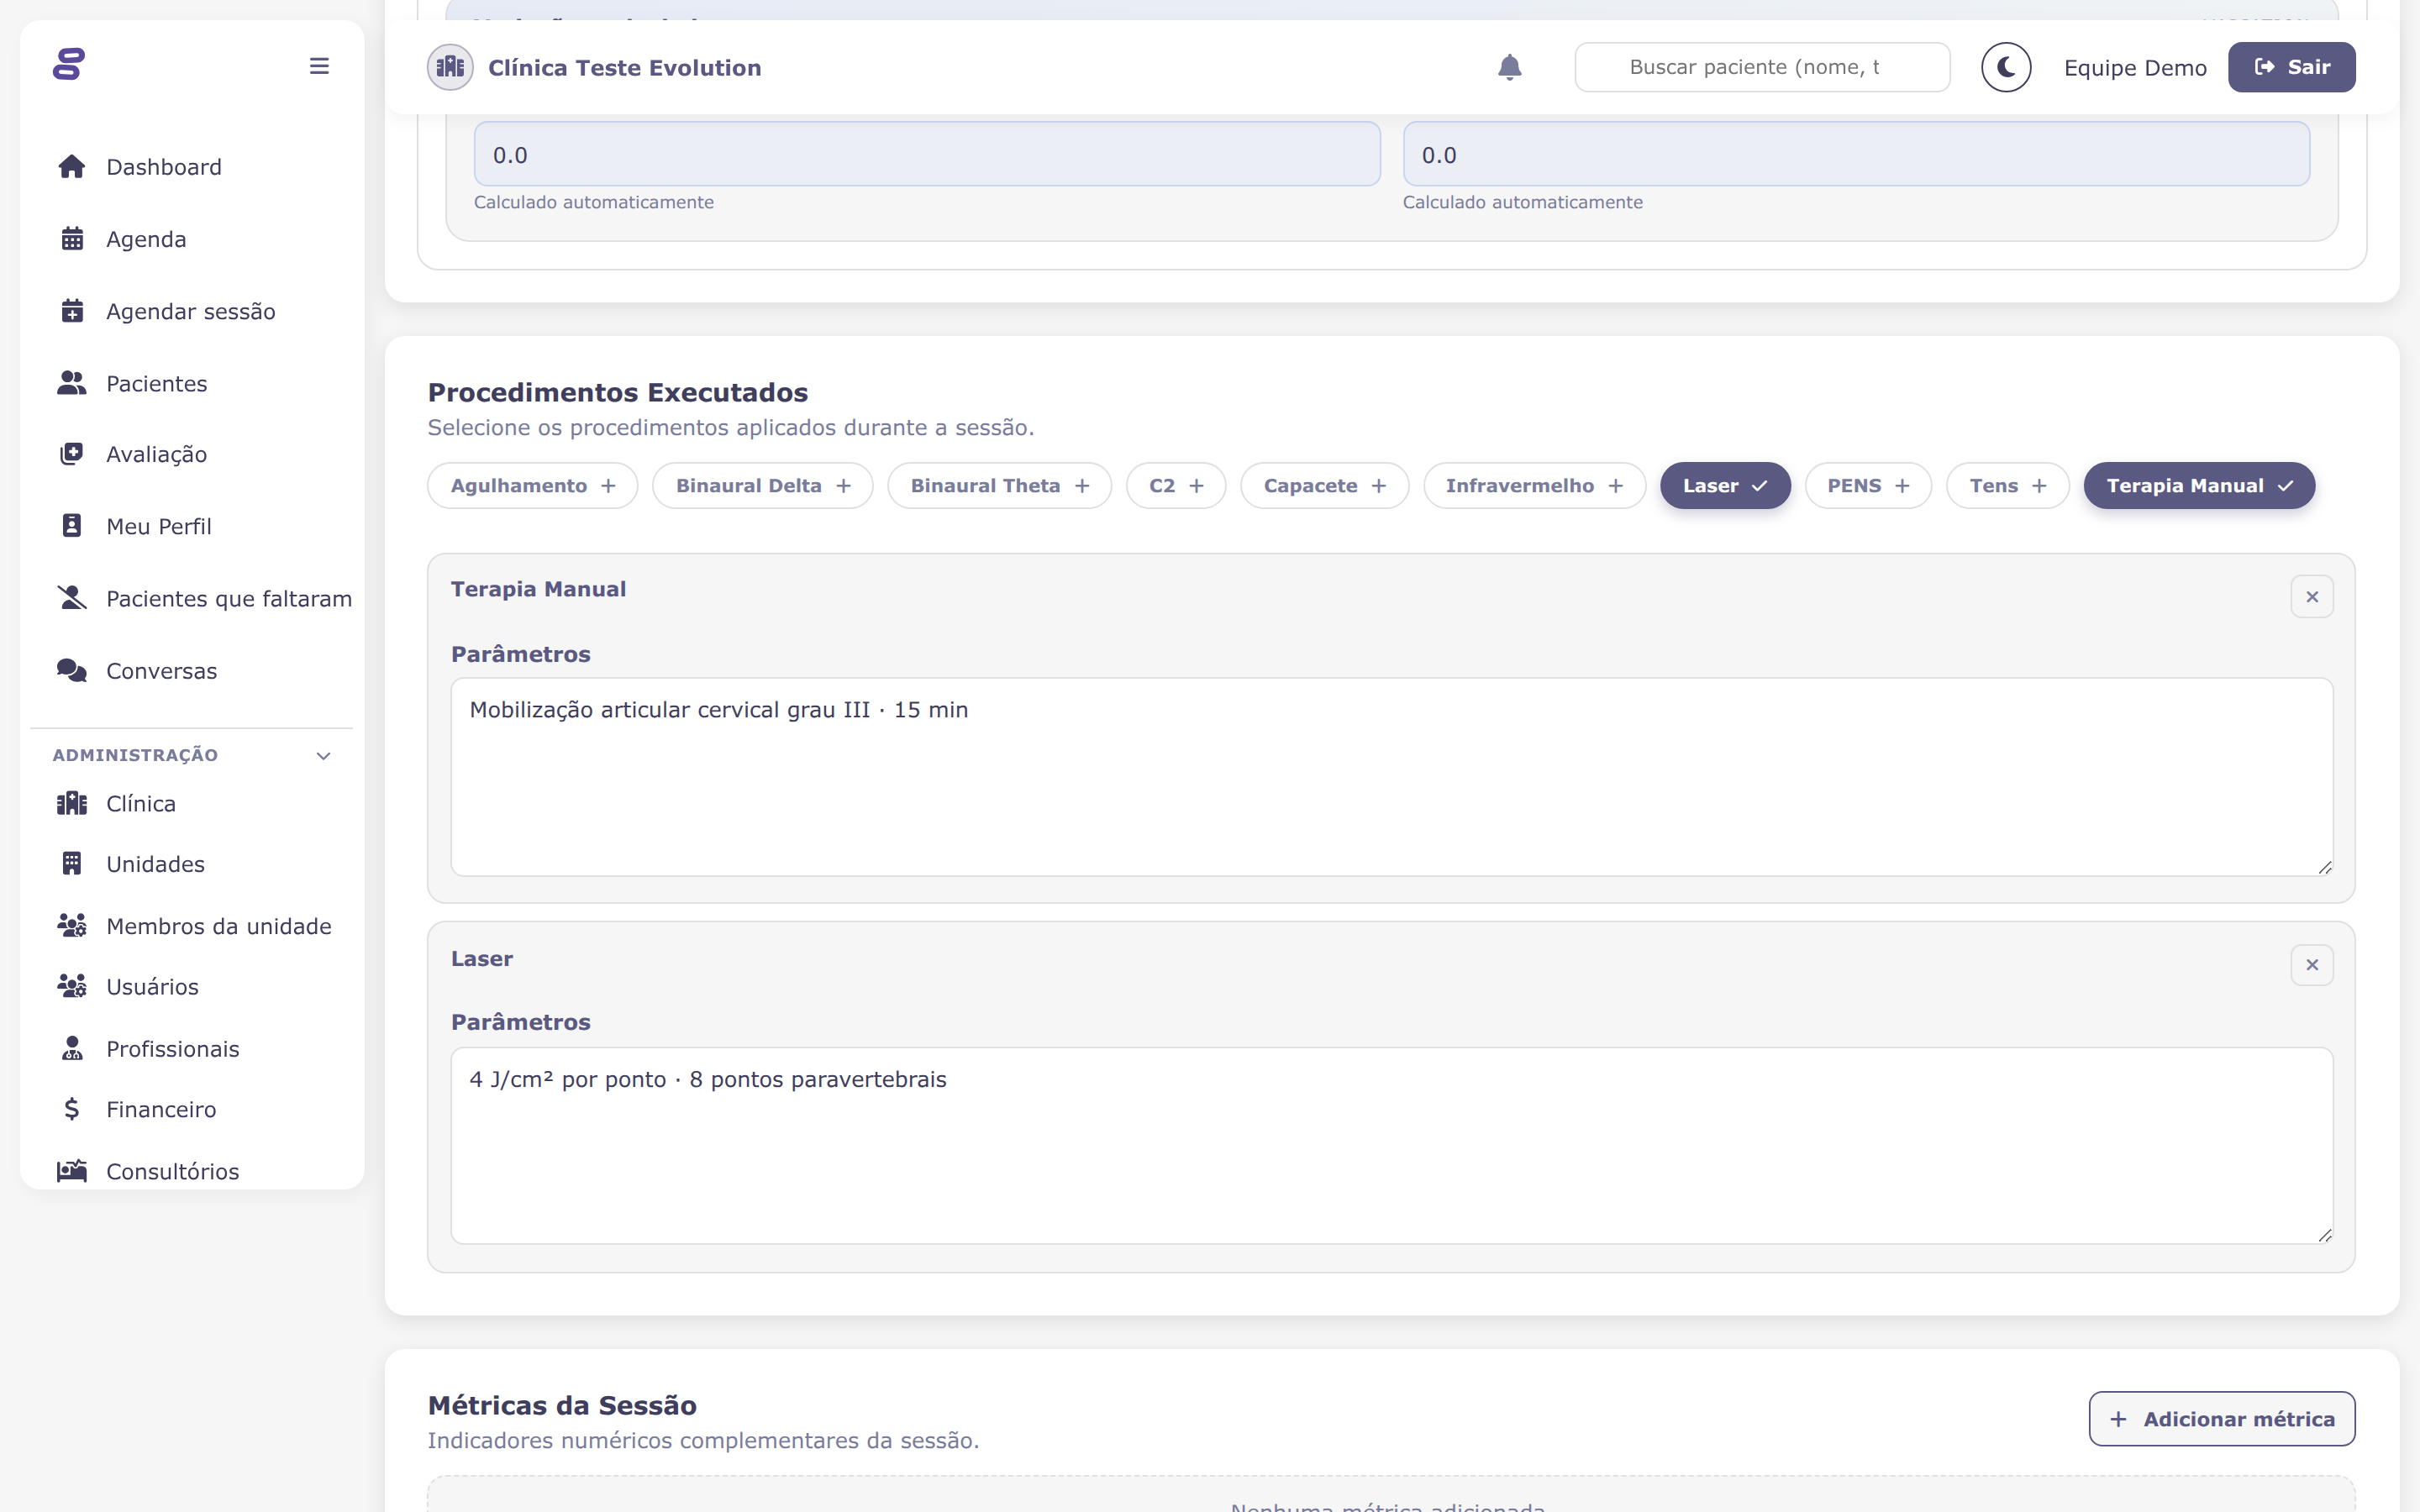This screenshot has width=2420, height=1512.
Task: Click the Dashboard home icon
Action: 72,167
